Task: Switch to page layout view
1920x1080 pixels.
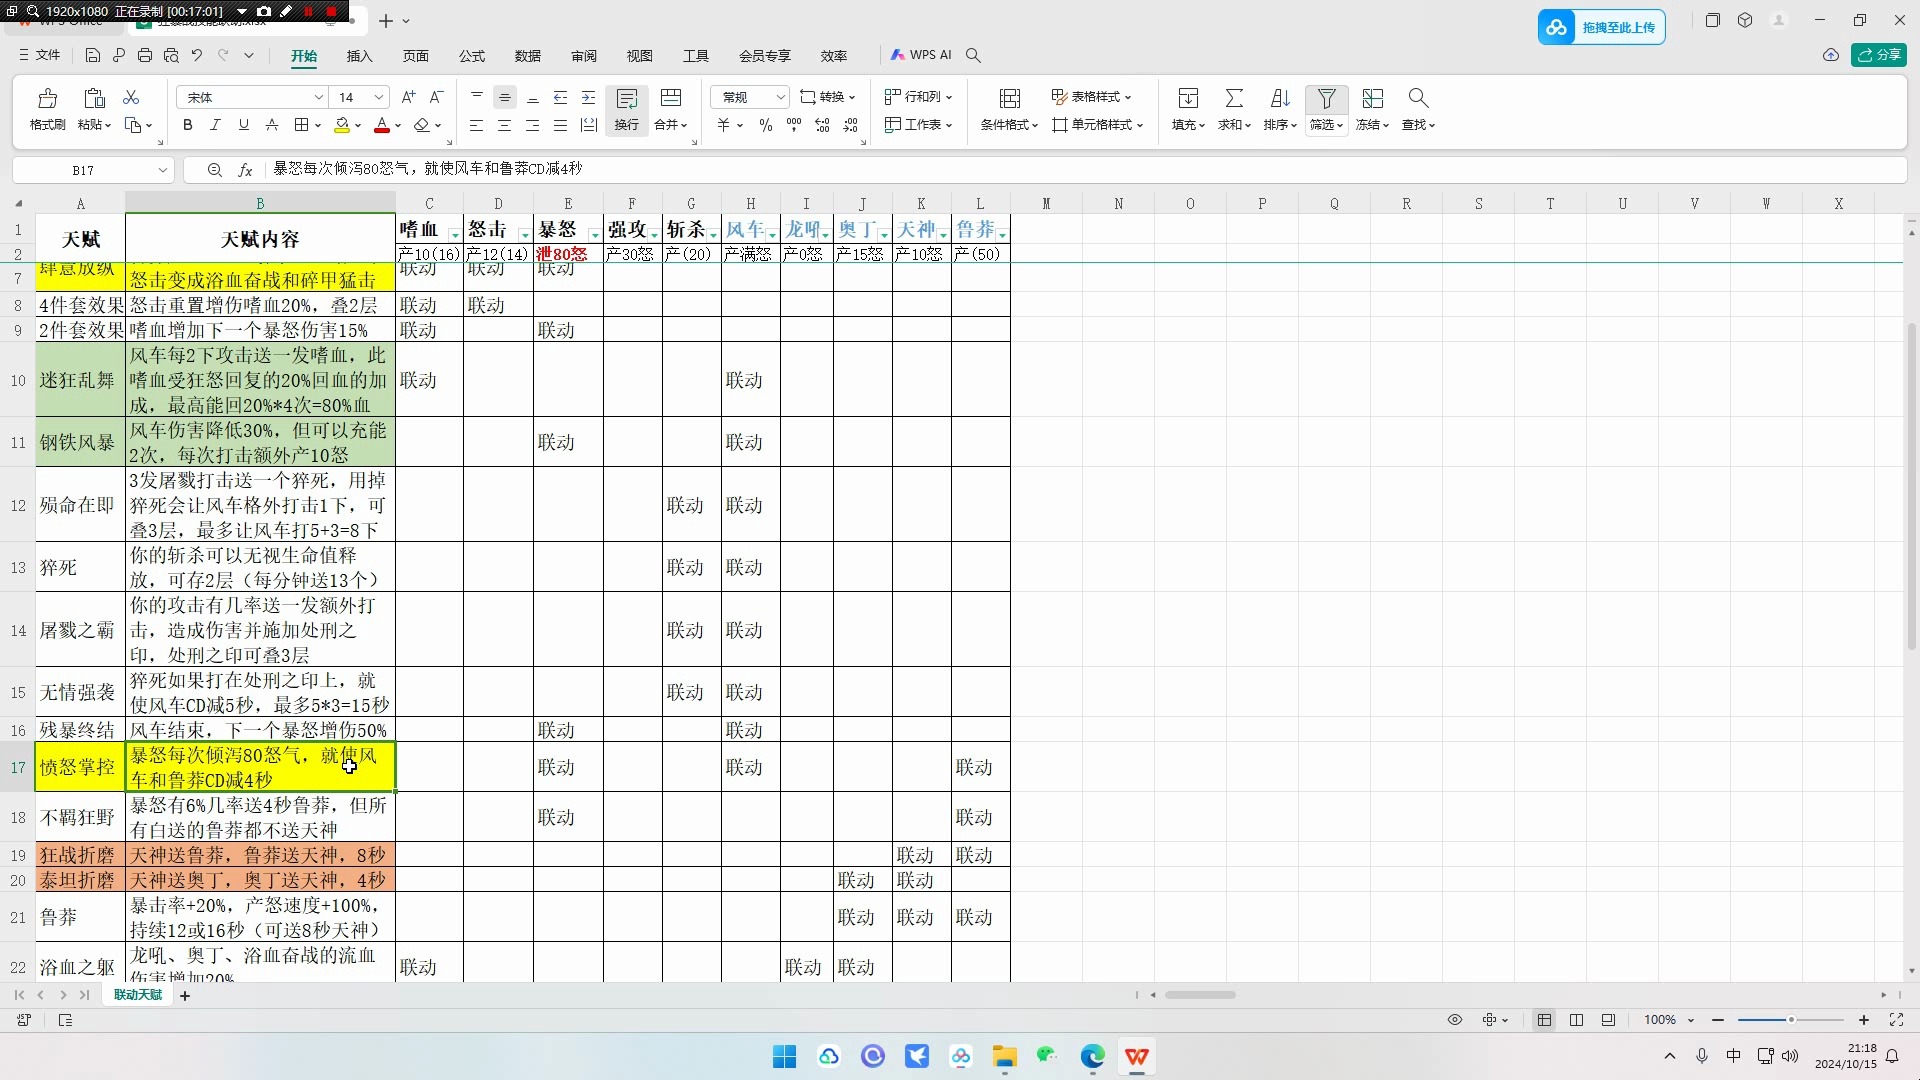Action: point(1576,1020)
